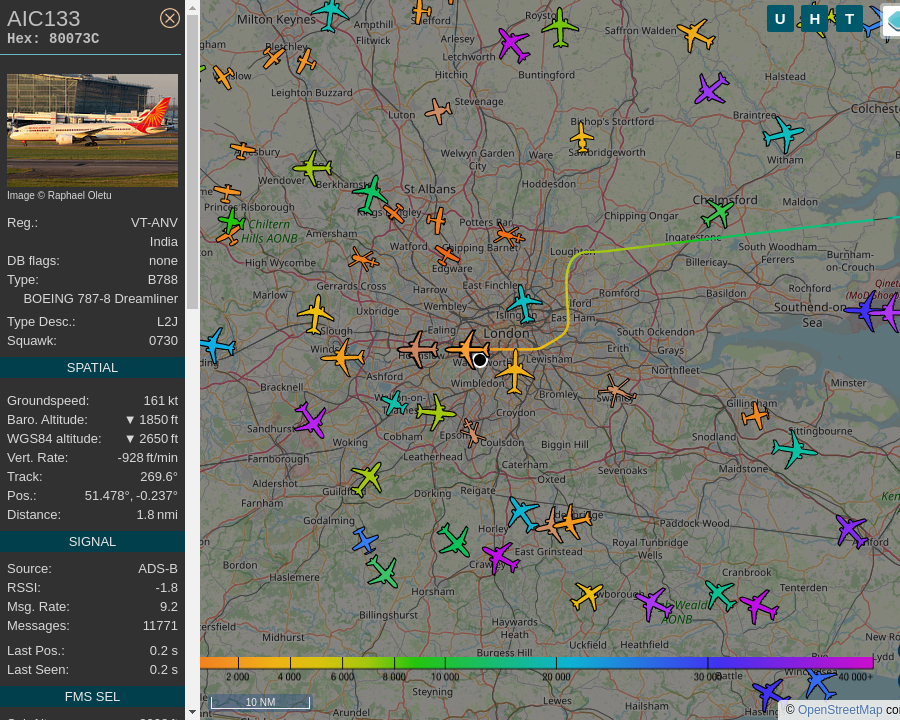Expand the FMS SEL section
This screenshot has height=720, width=900.
coord(92,696)
